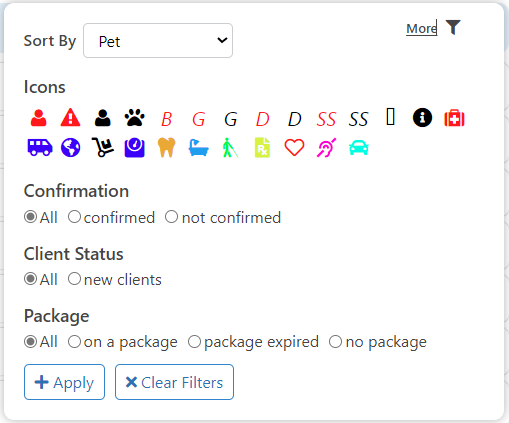This screenshot has width=509, height=423.
Task: Click the red medical kit icon
Action: click(x=454, y=118)
